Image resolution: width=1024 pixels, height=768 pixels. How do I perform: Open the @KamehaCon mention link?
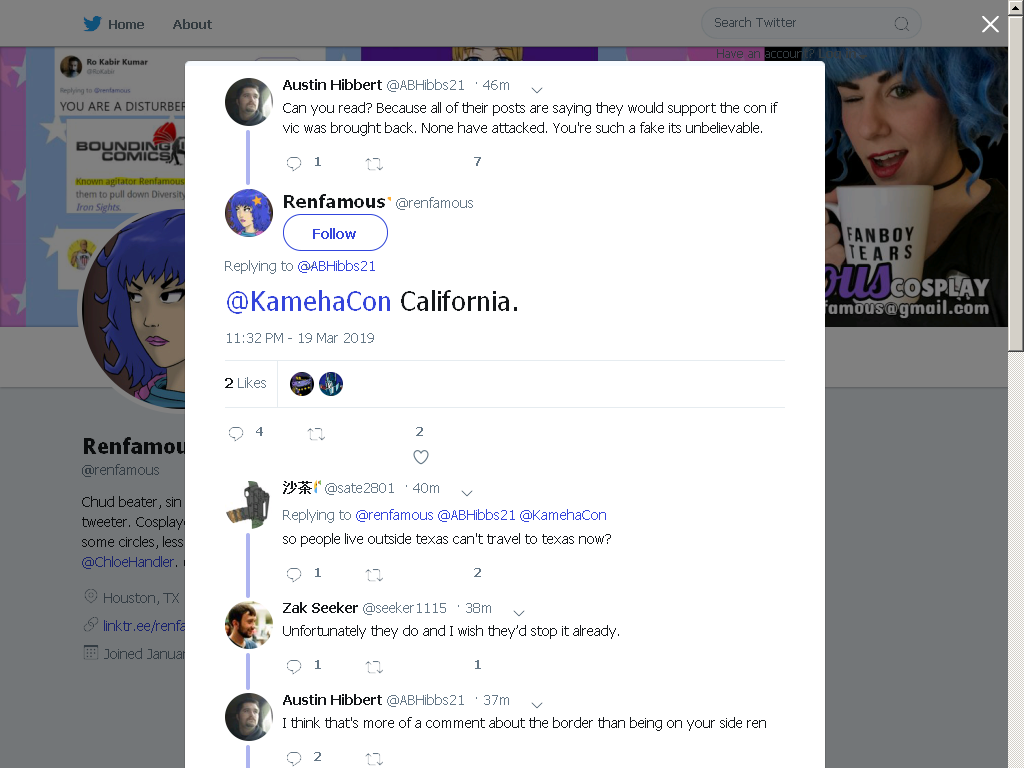pos(308,302)
